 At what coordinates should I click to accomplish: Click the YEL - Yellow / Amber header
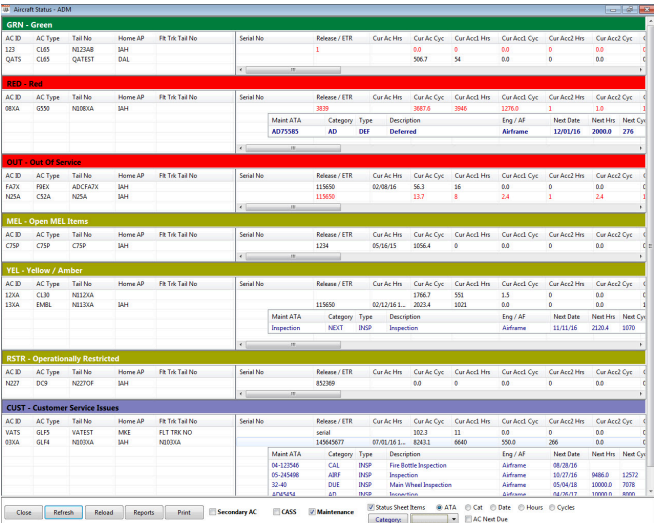[323, 270]
